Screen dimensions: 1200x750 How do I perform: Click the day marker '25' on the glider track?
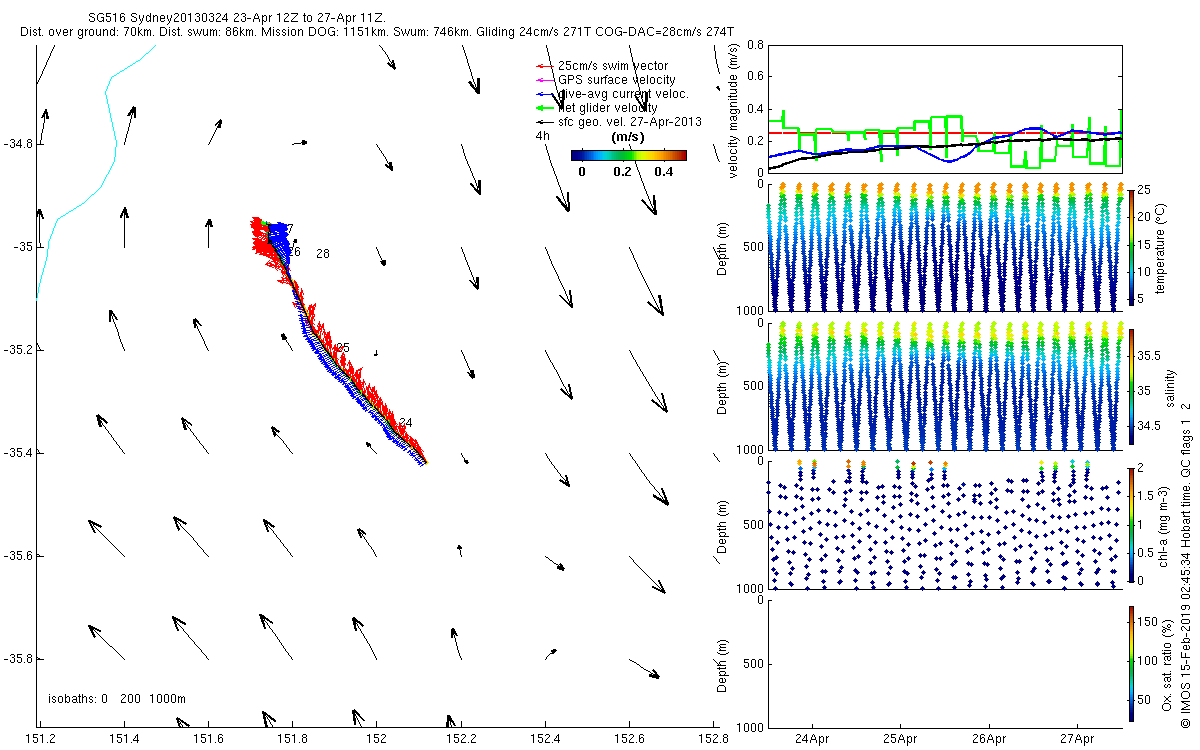[343, 348]
